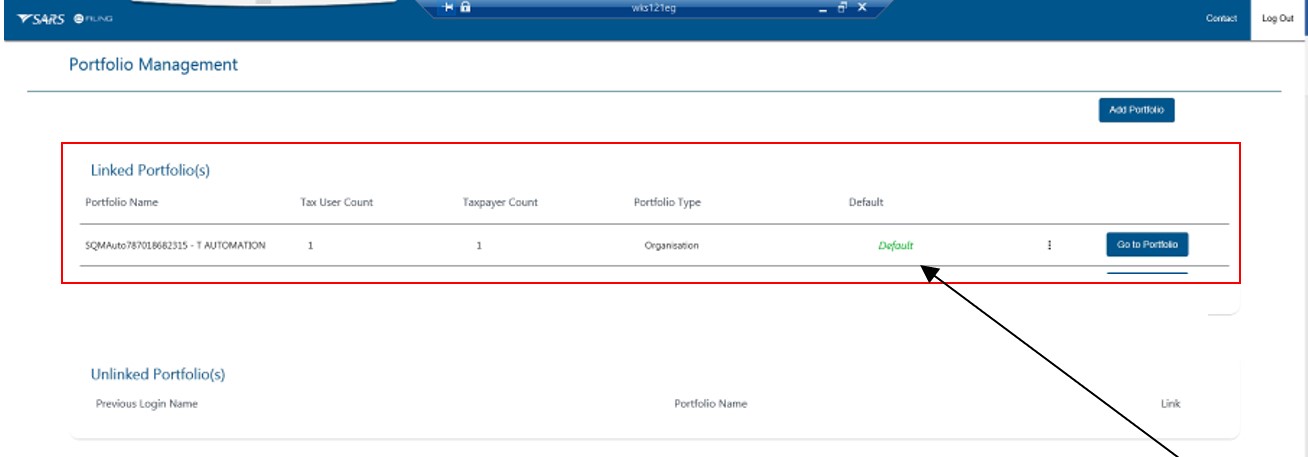Open the Contact page link

[1221, 19]
